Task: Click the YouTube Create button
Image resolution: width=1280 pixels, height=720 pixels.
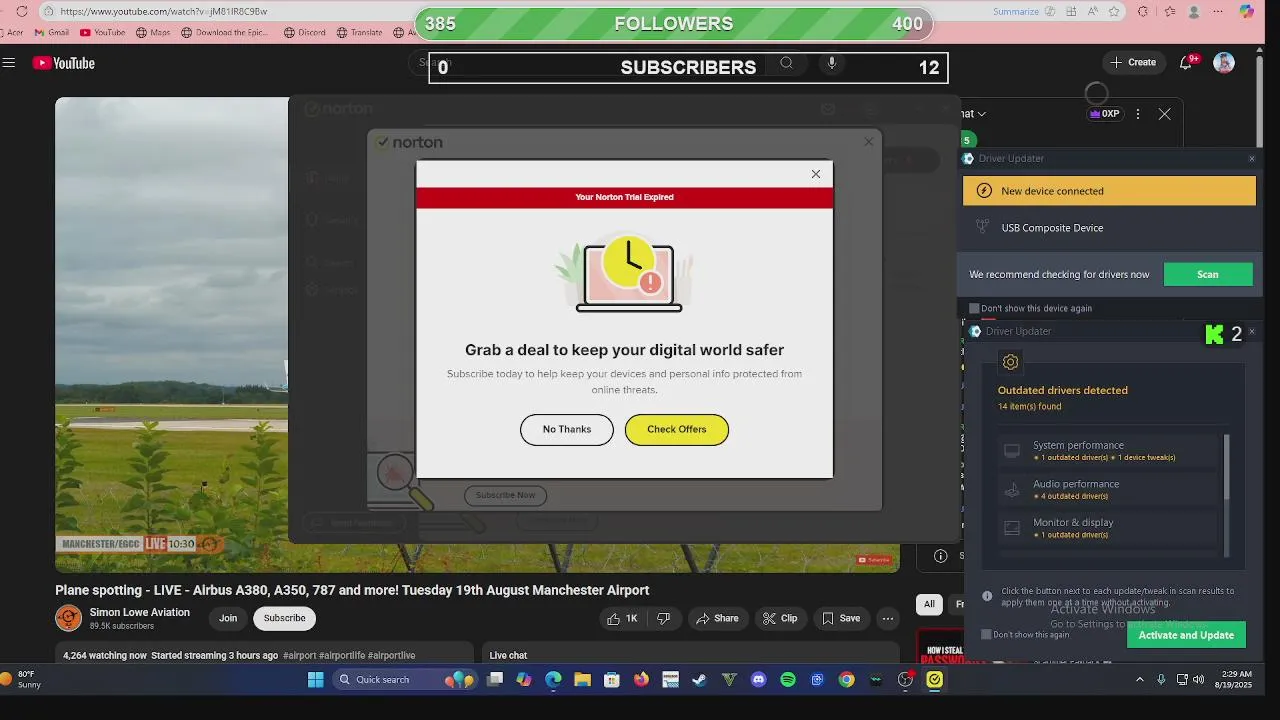Action: (x=1133, y=62)
